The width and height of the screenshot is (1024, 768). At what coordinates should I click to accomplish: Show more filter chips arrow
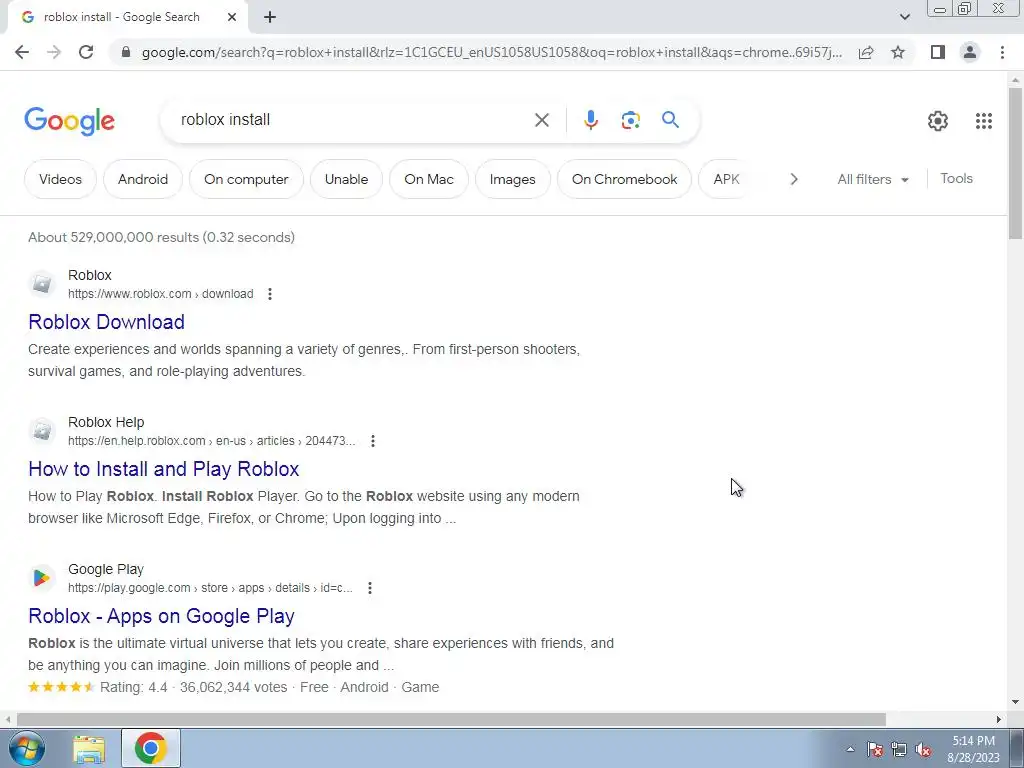click(x=793, y=179)
